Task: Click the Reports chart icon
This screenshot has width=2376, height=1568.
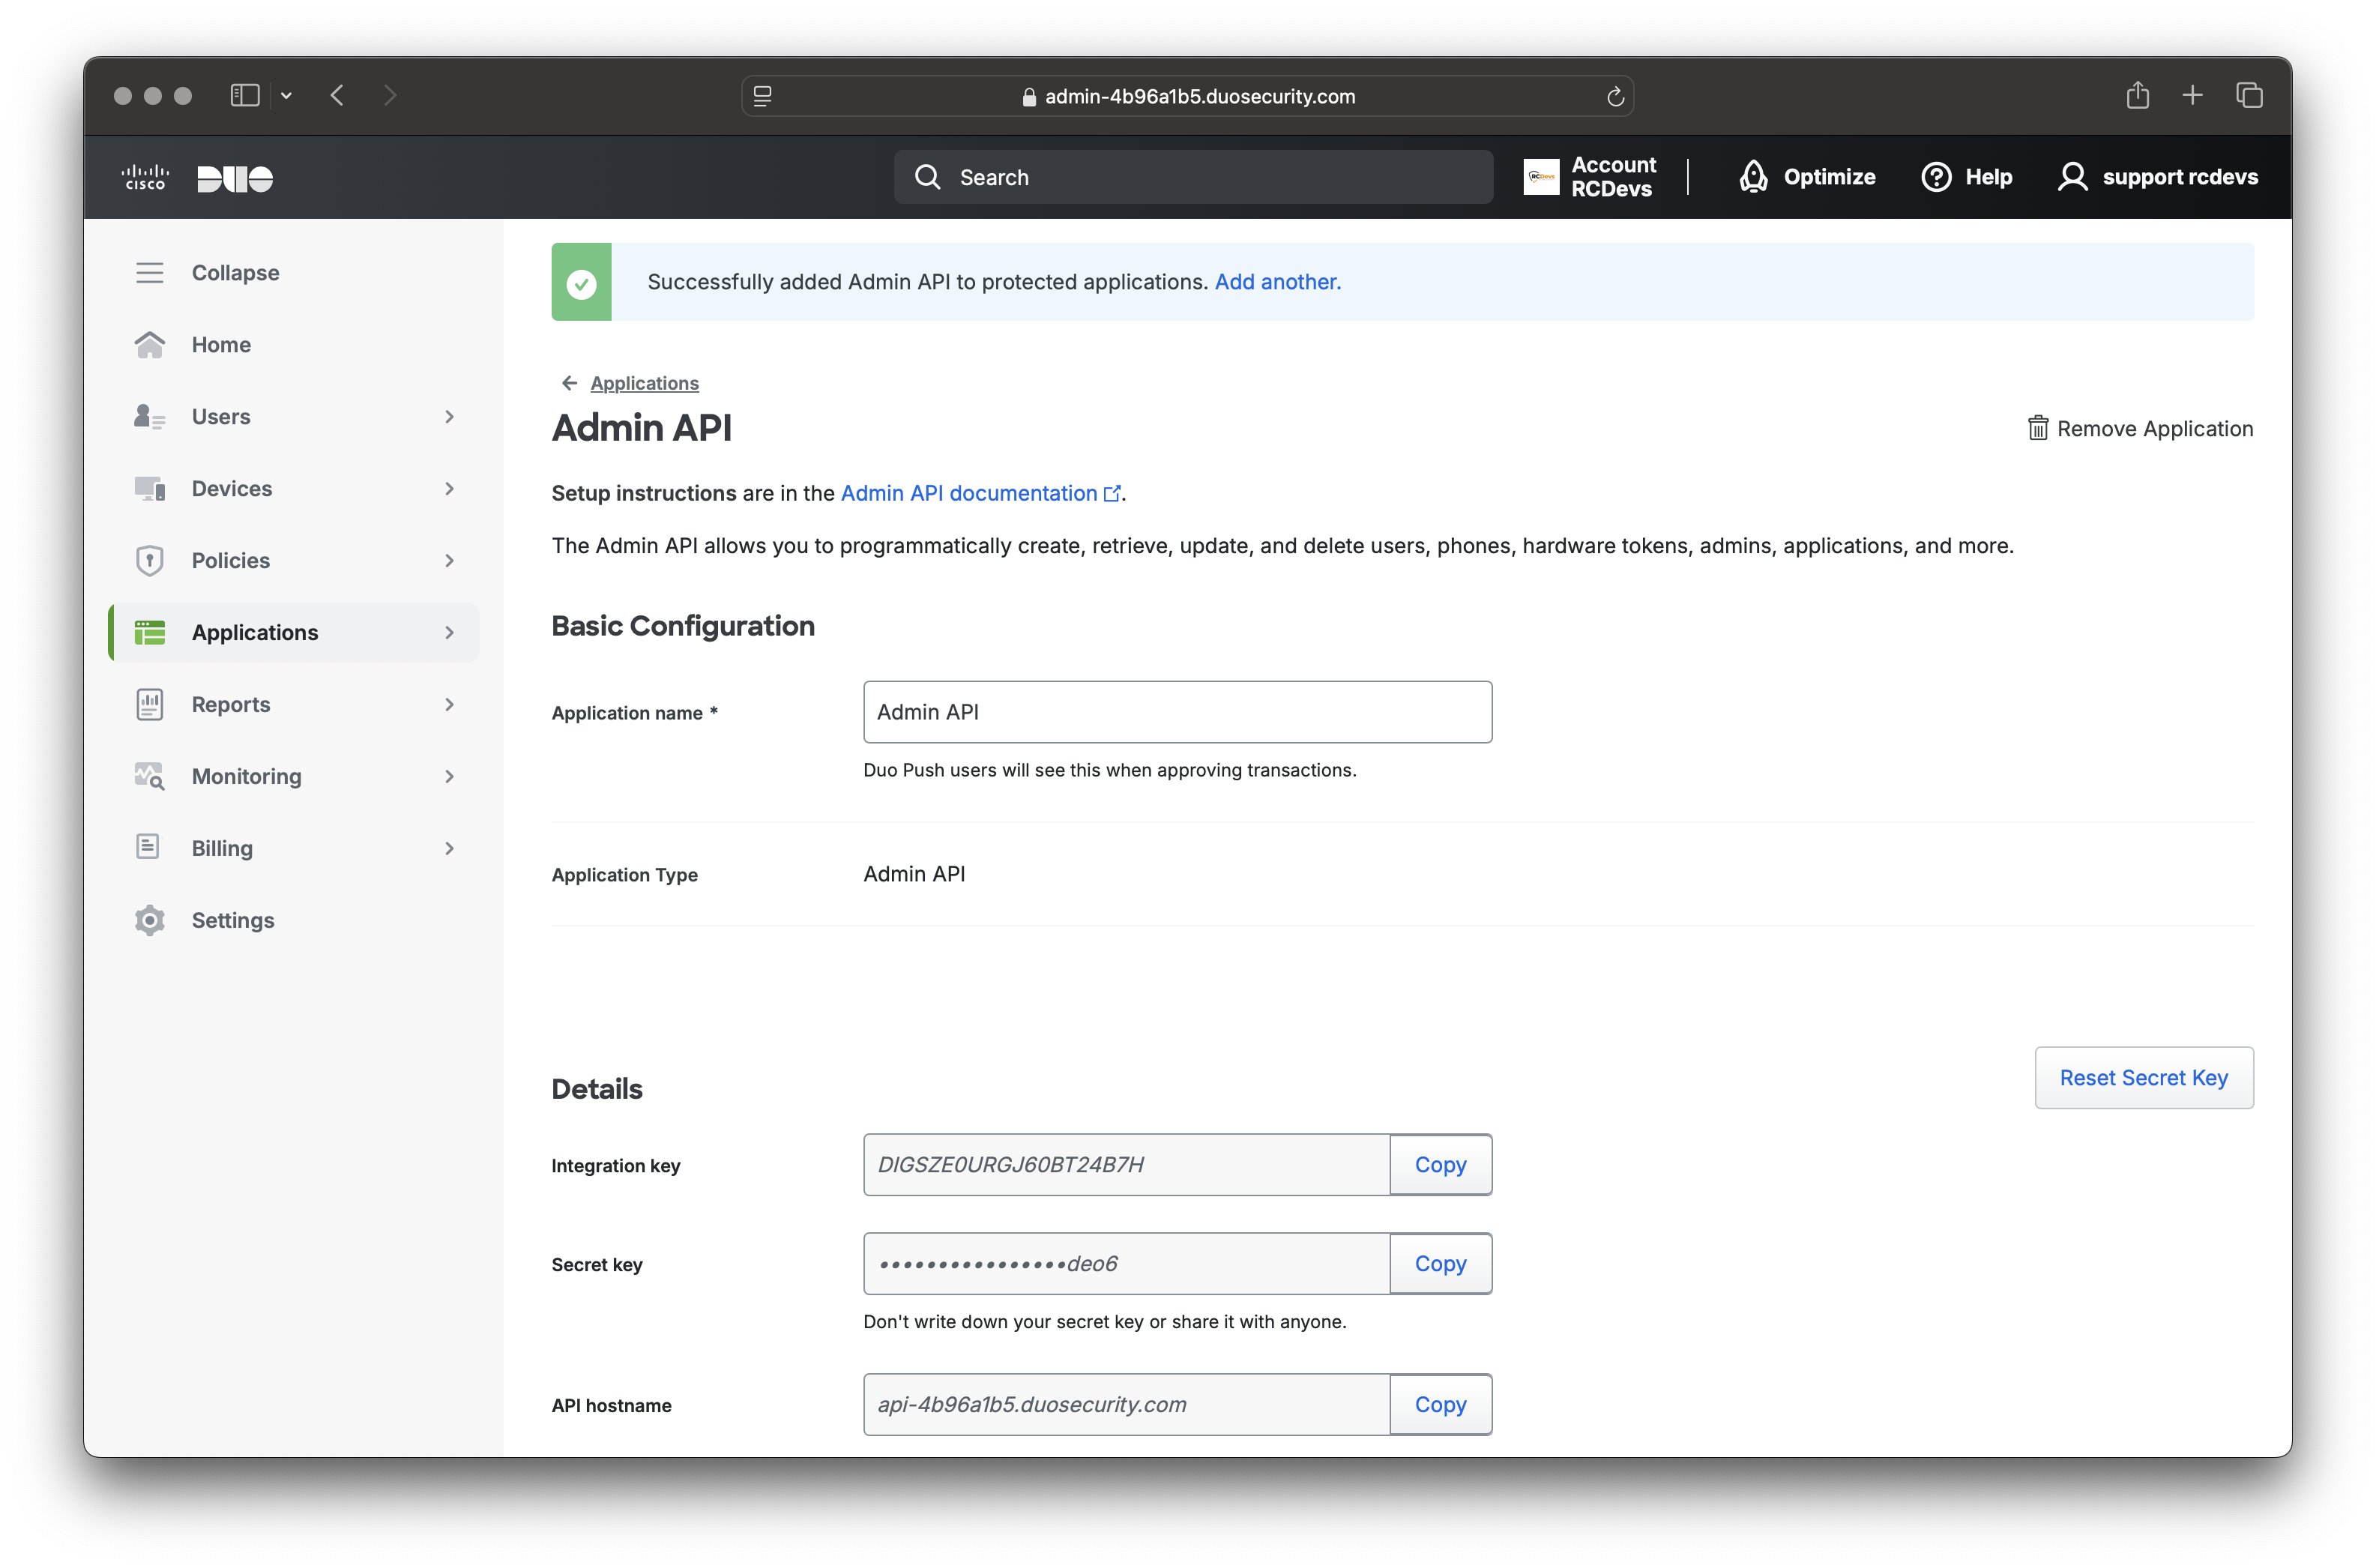Action: [x=150, y=705]
